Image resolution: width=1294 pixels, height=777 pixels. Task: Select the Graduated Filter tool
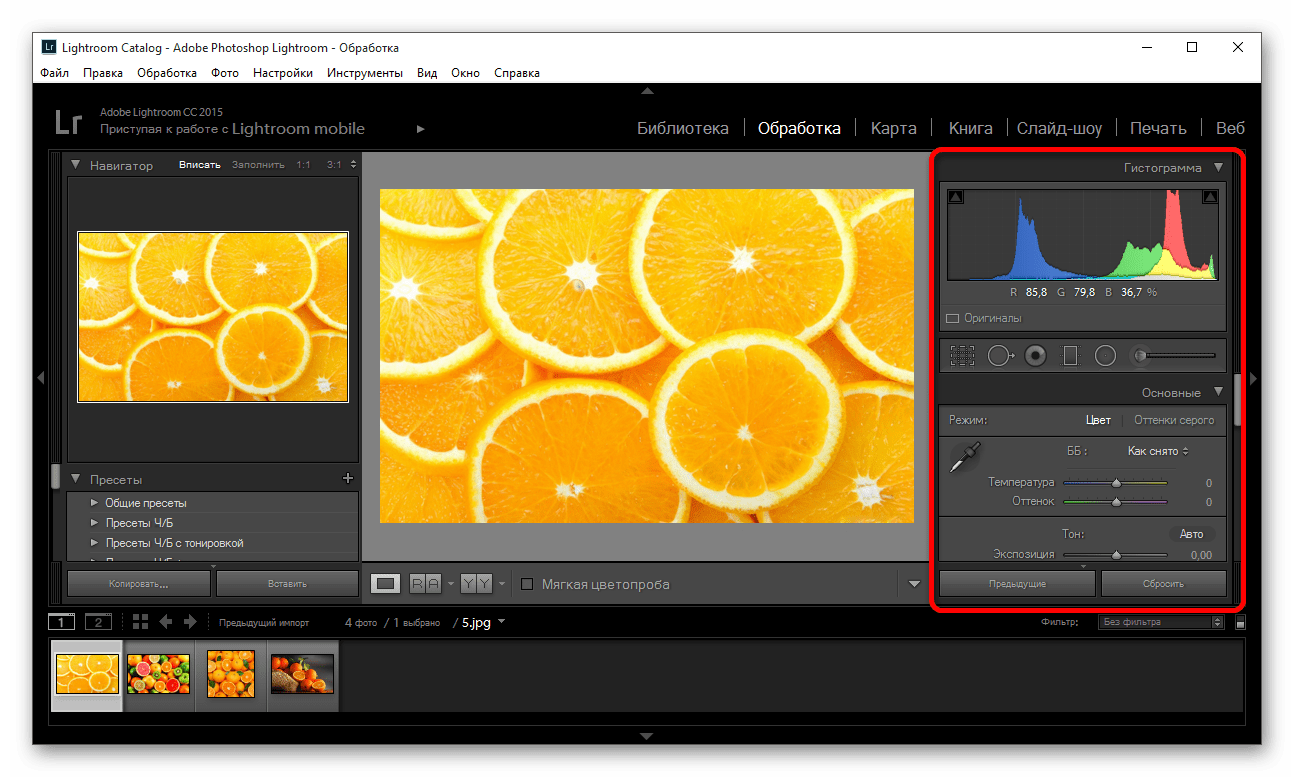click(1070, 355)
